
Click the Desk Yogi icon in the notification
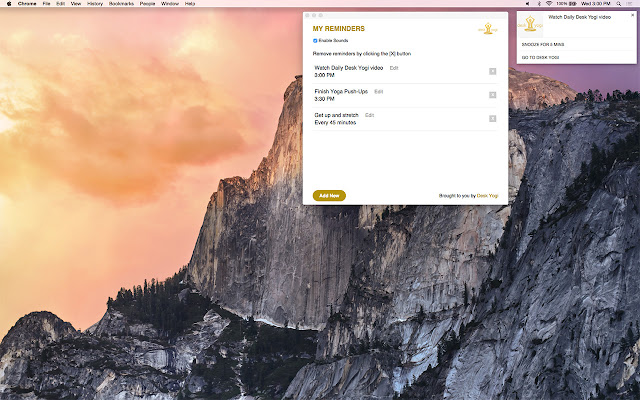point(530,24)
